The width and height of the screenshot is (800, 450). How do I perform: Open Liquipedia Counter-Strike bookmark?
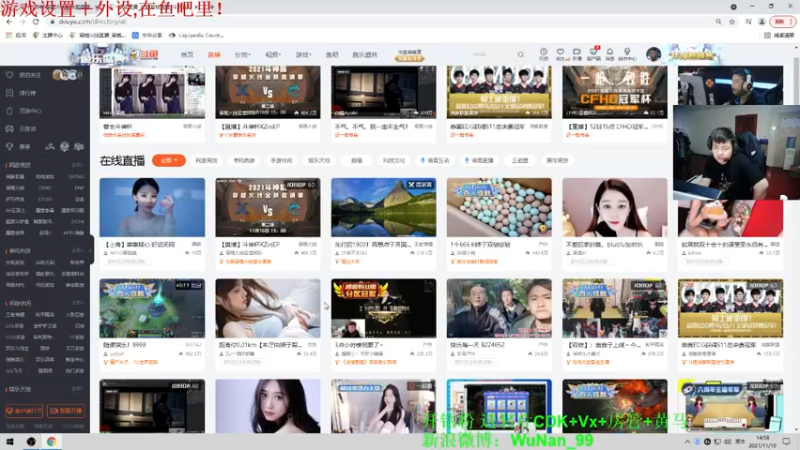196,35
